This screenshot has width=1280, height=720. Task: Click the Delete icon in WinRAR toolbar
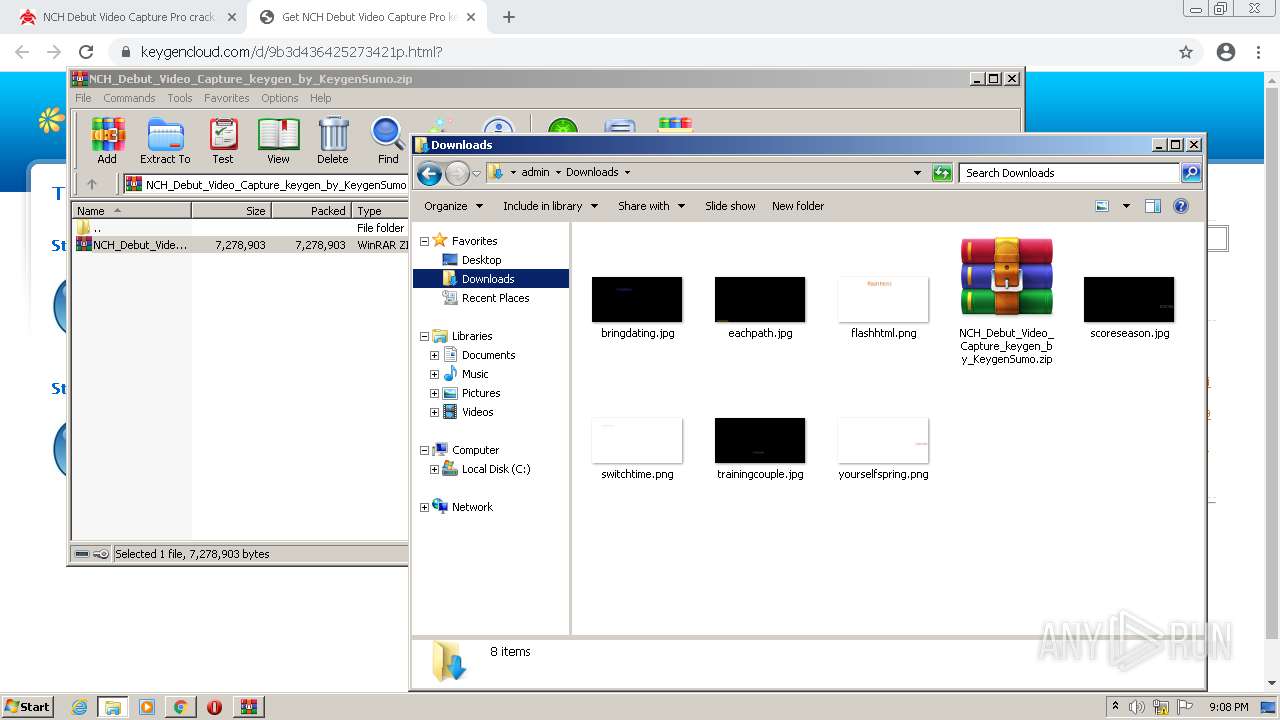[x=333, y=140]
